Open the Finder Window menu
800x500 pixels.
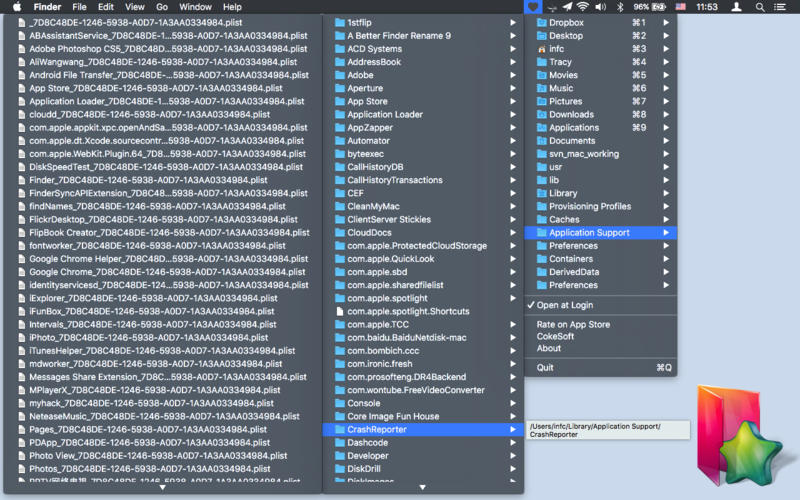tap(195, 7)
